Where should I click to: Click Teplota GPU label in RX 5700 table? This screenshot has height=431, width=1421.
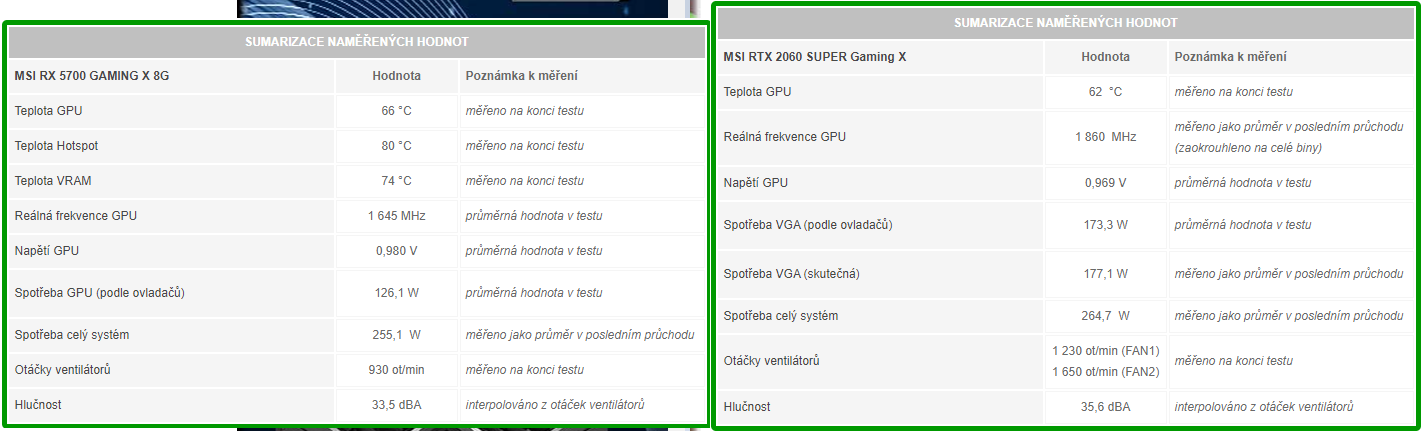48,111
